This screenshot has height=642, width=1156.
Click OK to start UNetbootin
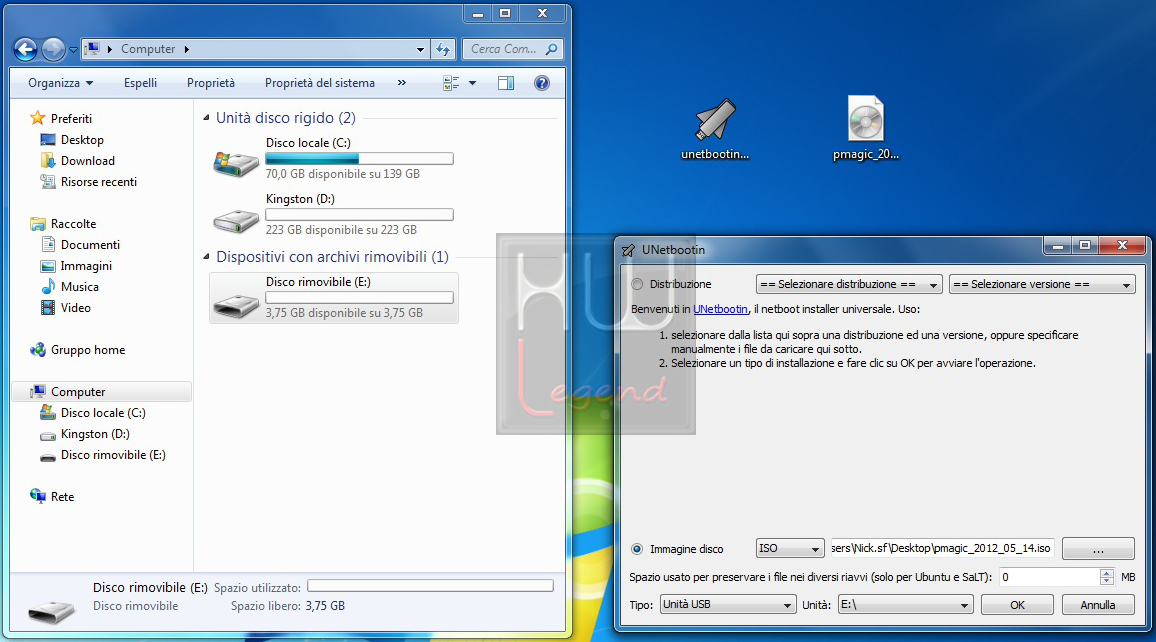[x=1017, y=605]
